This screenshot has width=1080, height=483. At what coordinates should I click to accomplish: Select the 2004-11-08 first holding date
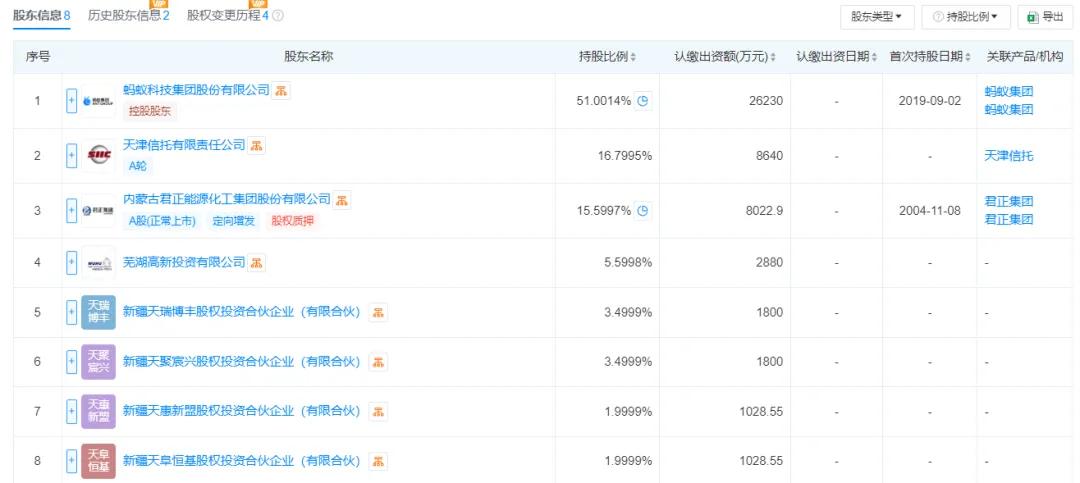[930, 211]
